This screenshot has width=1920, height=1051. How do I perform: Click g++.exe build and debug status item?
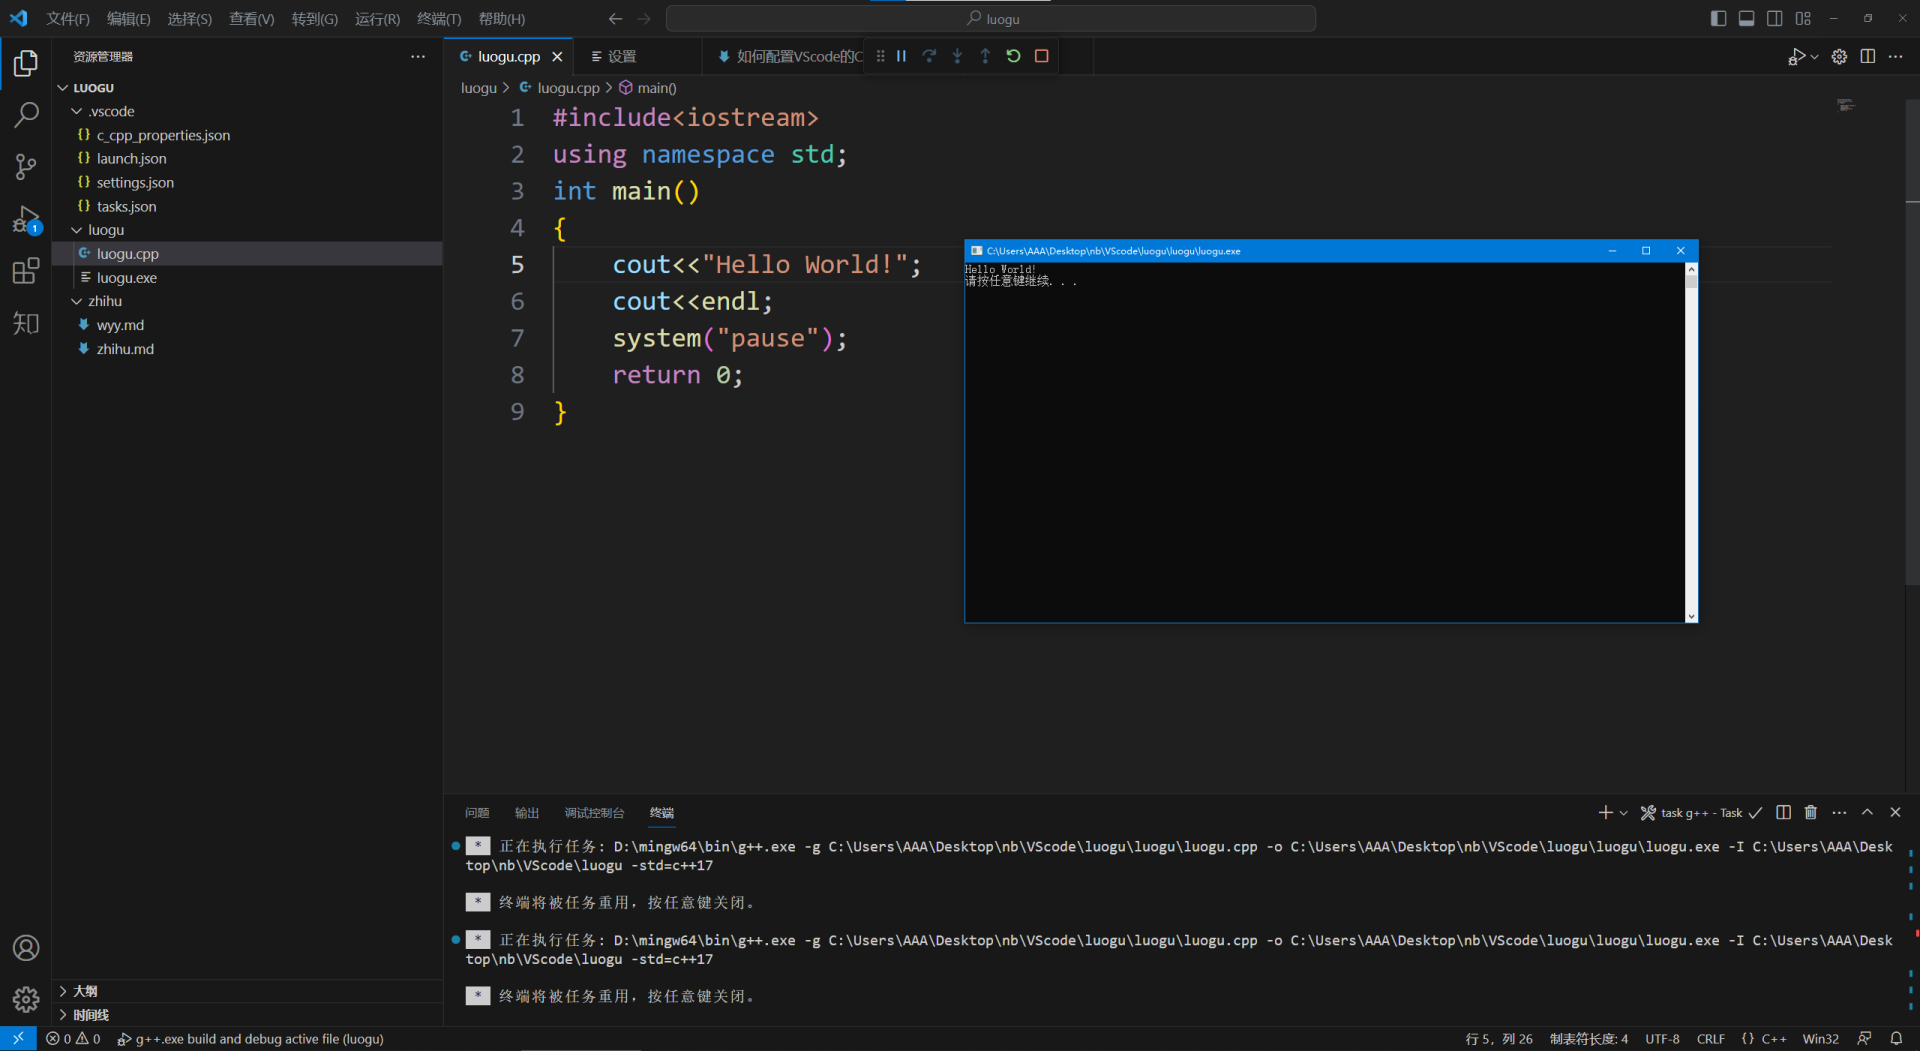tap(250, 1039)
